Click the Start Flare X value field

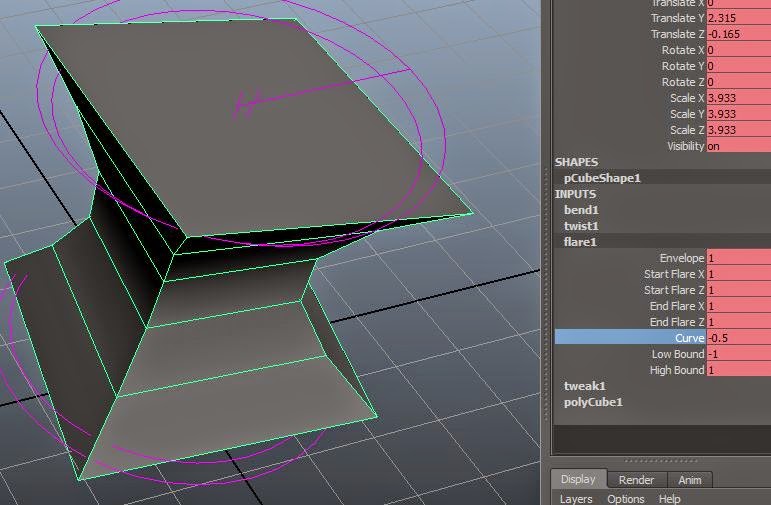point(739,274)
